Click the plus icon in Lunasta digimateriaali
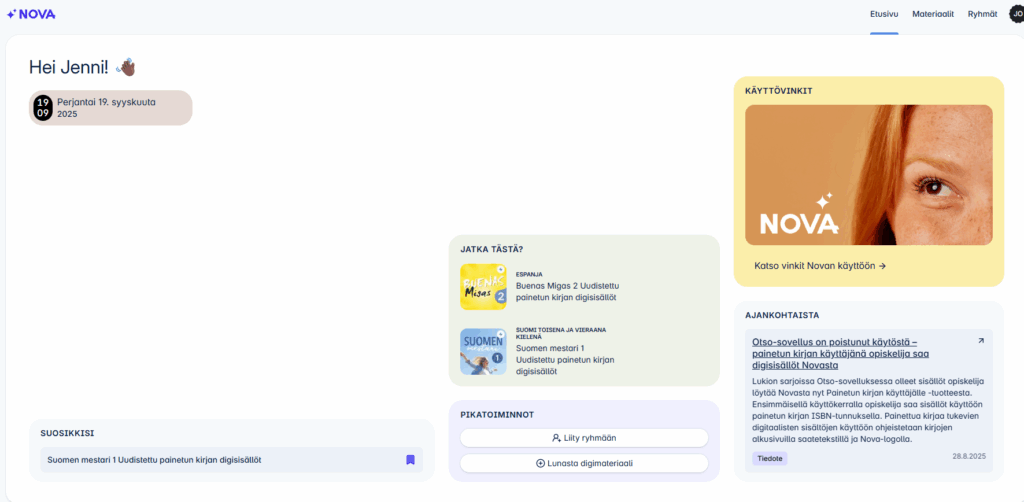Screen dimensions: 1024x502 [x=541, y=463]
